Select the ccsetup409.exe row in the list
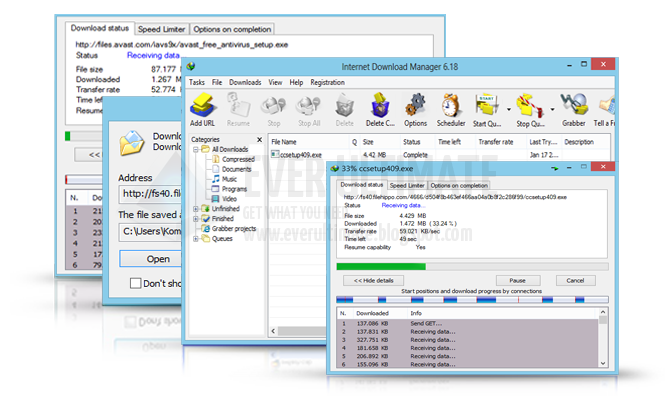Image resolution: width=665 pixels, height=407 pixels. click(439, 155)
